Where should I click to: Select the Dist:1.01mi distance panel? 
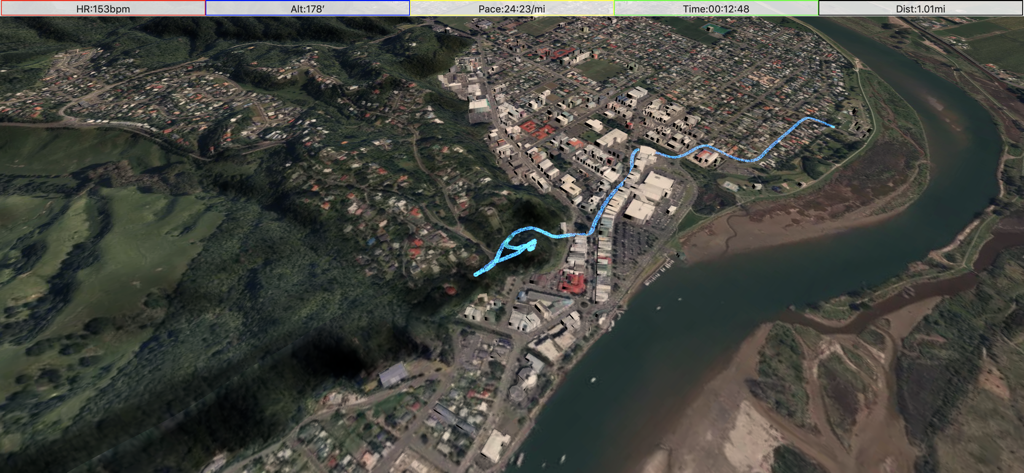click(921, 8)
